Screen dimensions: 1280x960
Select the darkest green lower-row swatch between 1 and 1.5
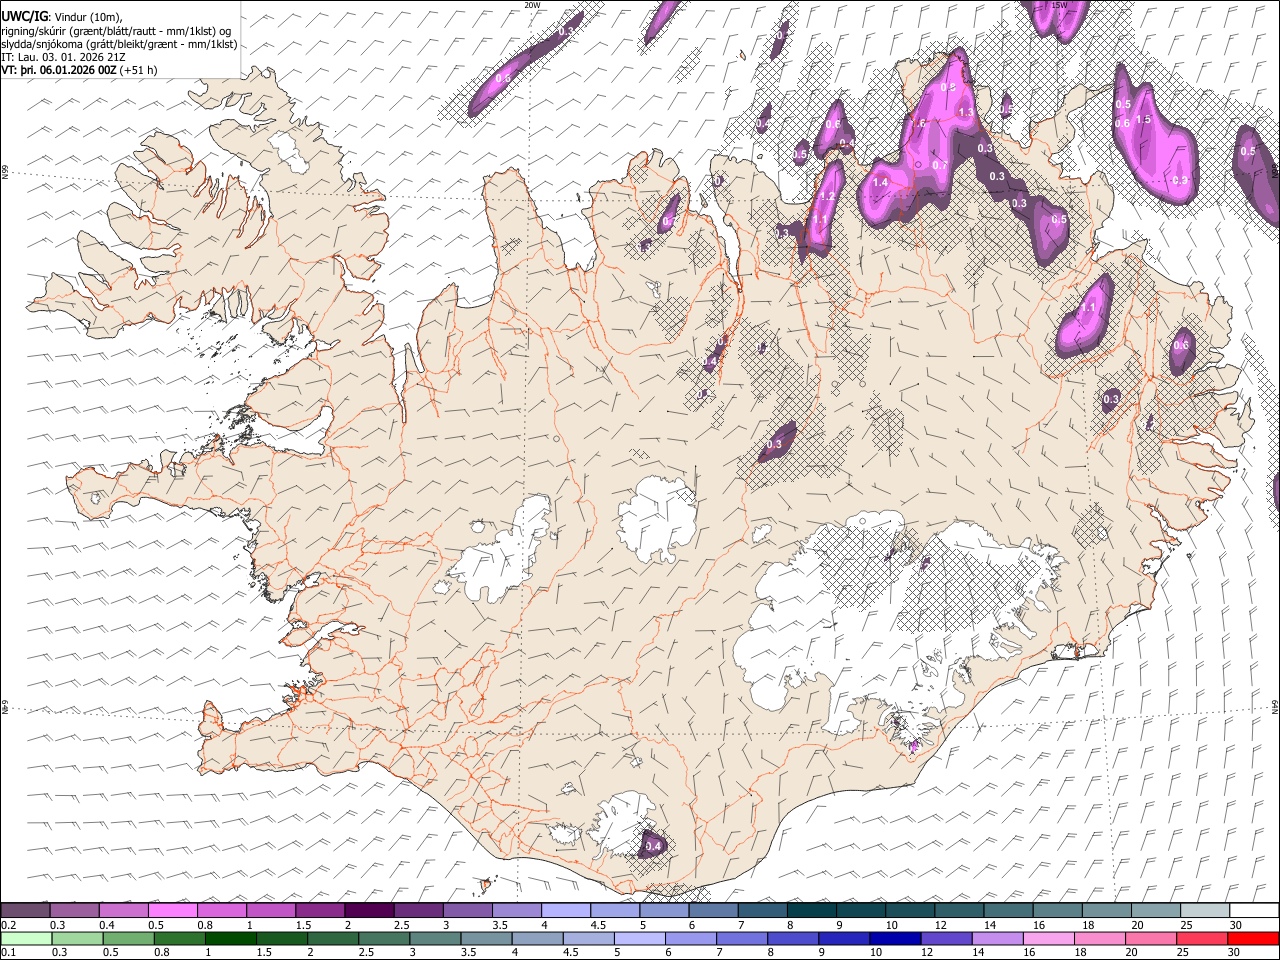click(x=231, y=938)
